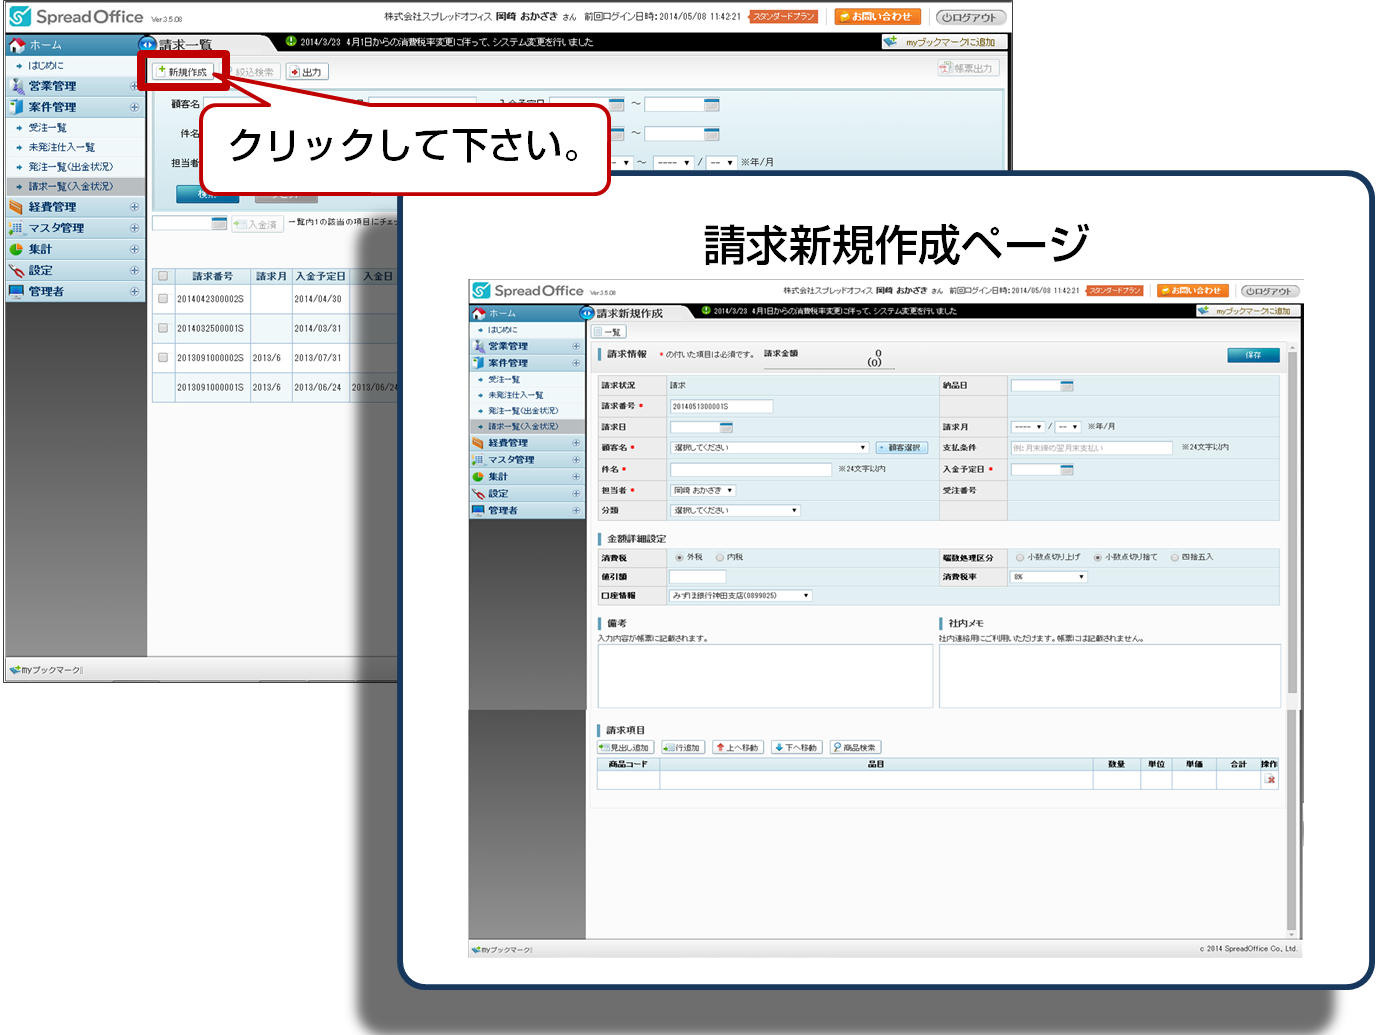The image size is (1377, 1035).
Task: Open 分類 dropdown in 請求新規作成 form
Action: (x=735, y=511)
